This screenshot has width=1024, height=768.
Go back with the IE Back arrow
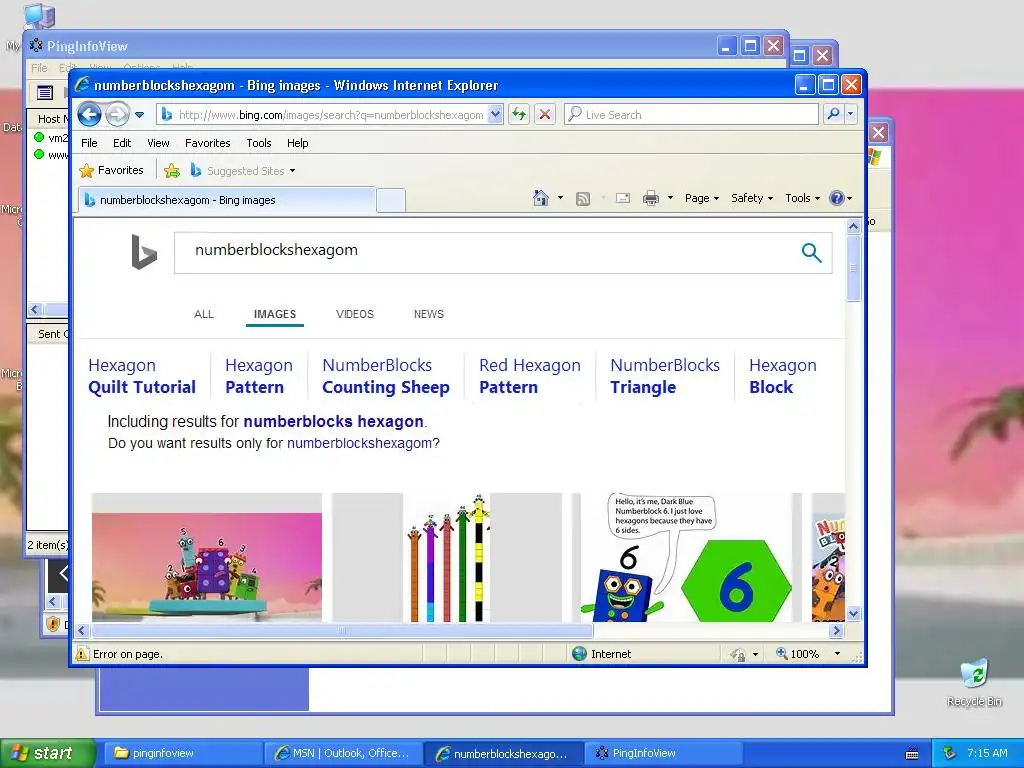pyautogui.click(x=89, y=114)
